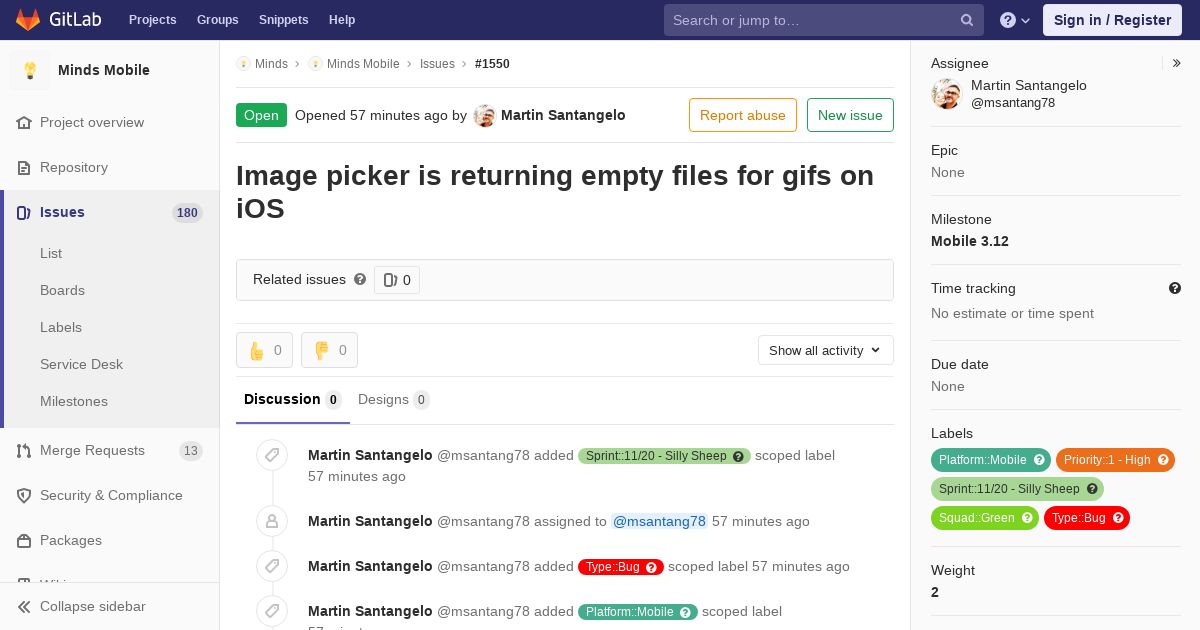Switch to the Designs tab
Image resolution: width=1200 pixels, height=630 pixels.
coord(394,399)
